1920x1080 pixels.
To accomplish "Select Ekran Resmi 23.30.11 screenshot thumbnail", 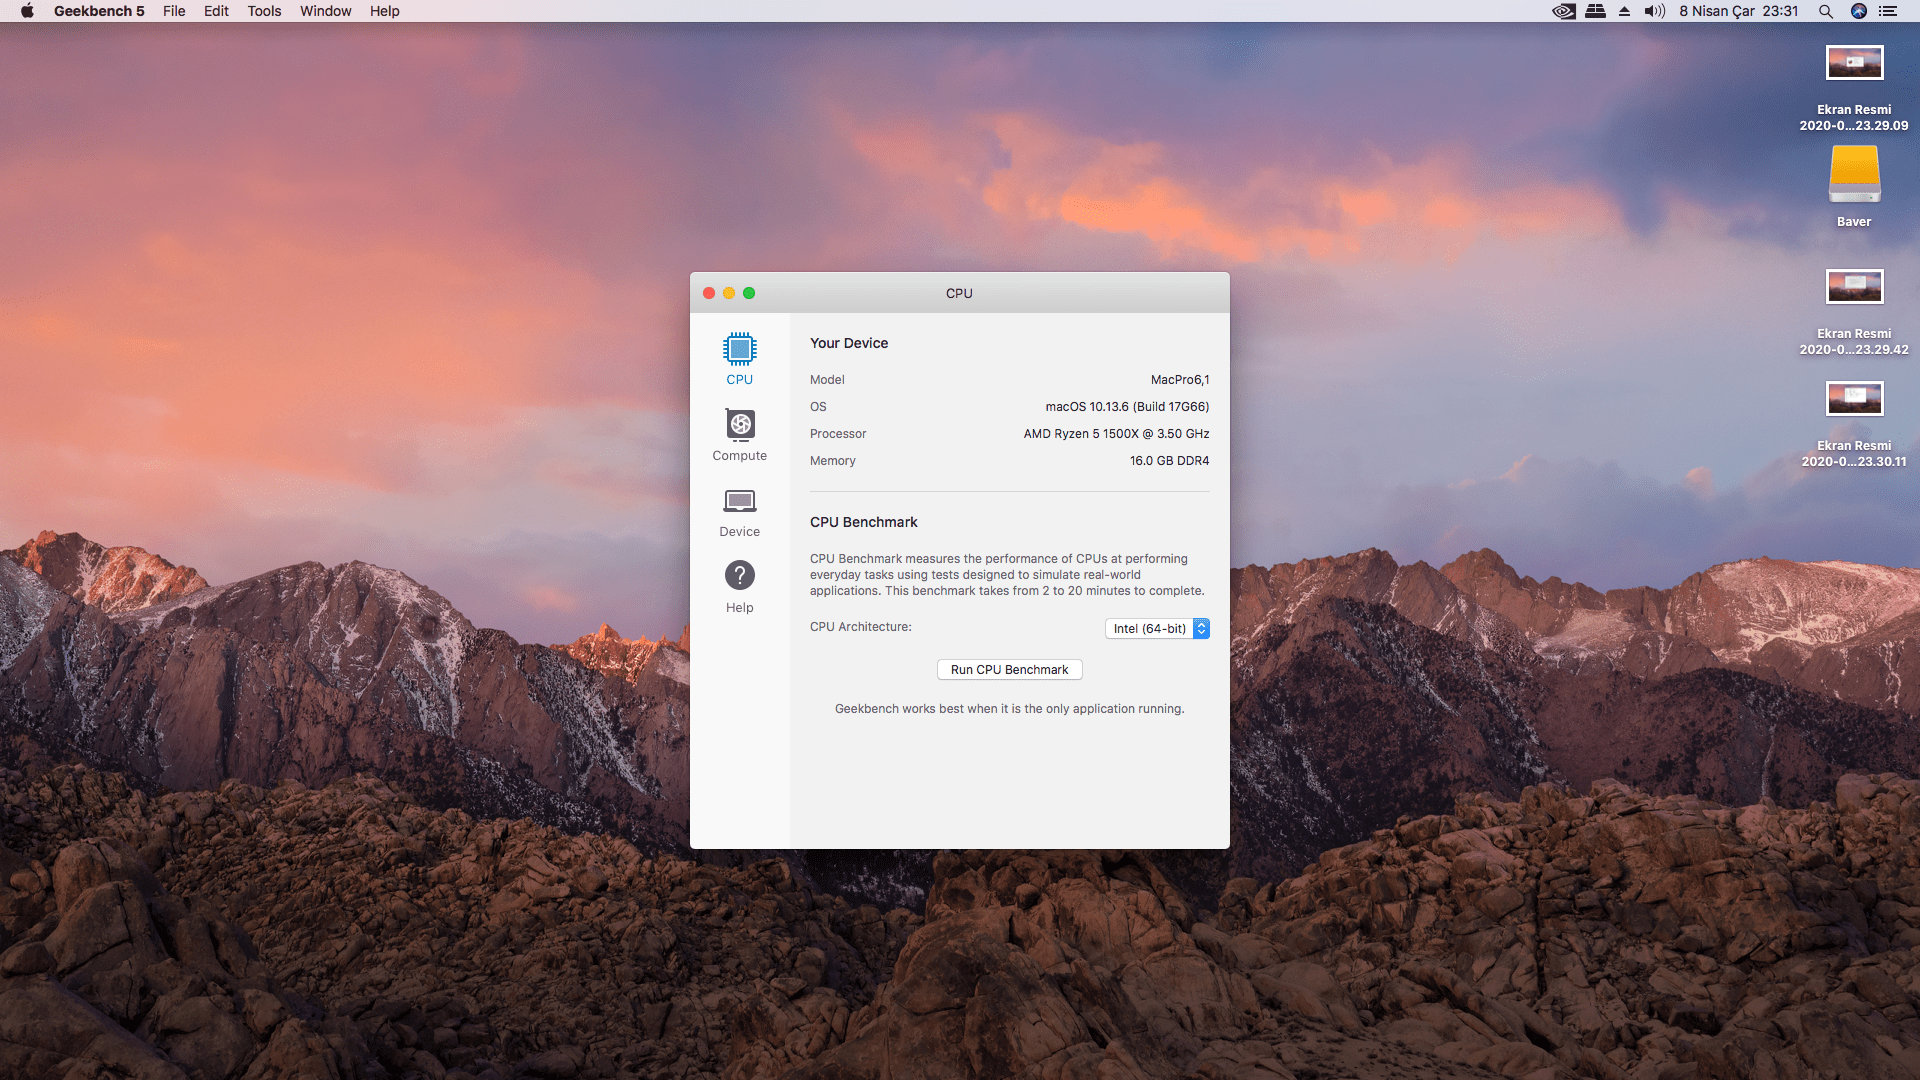I will click(1853, 399).
